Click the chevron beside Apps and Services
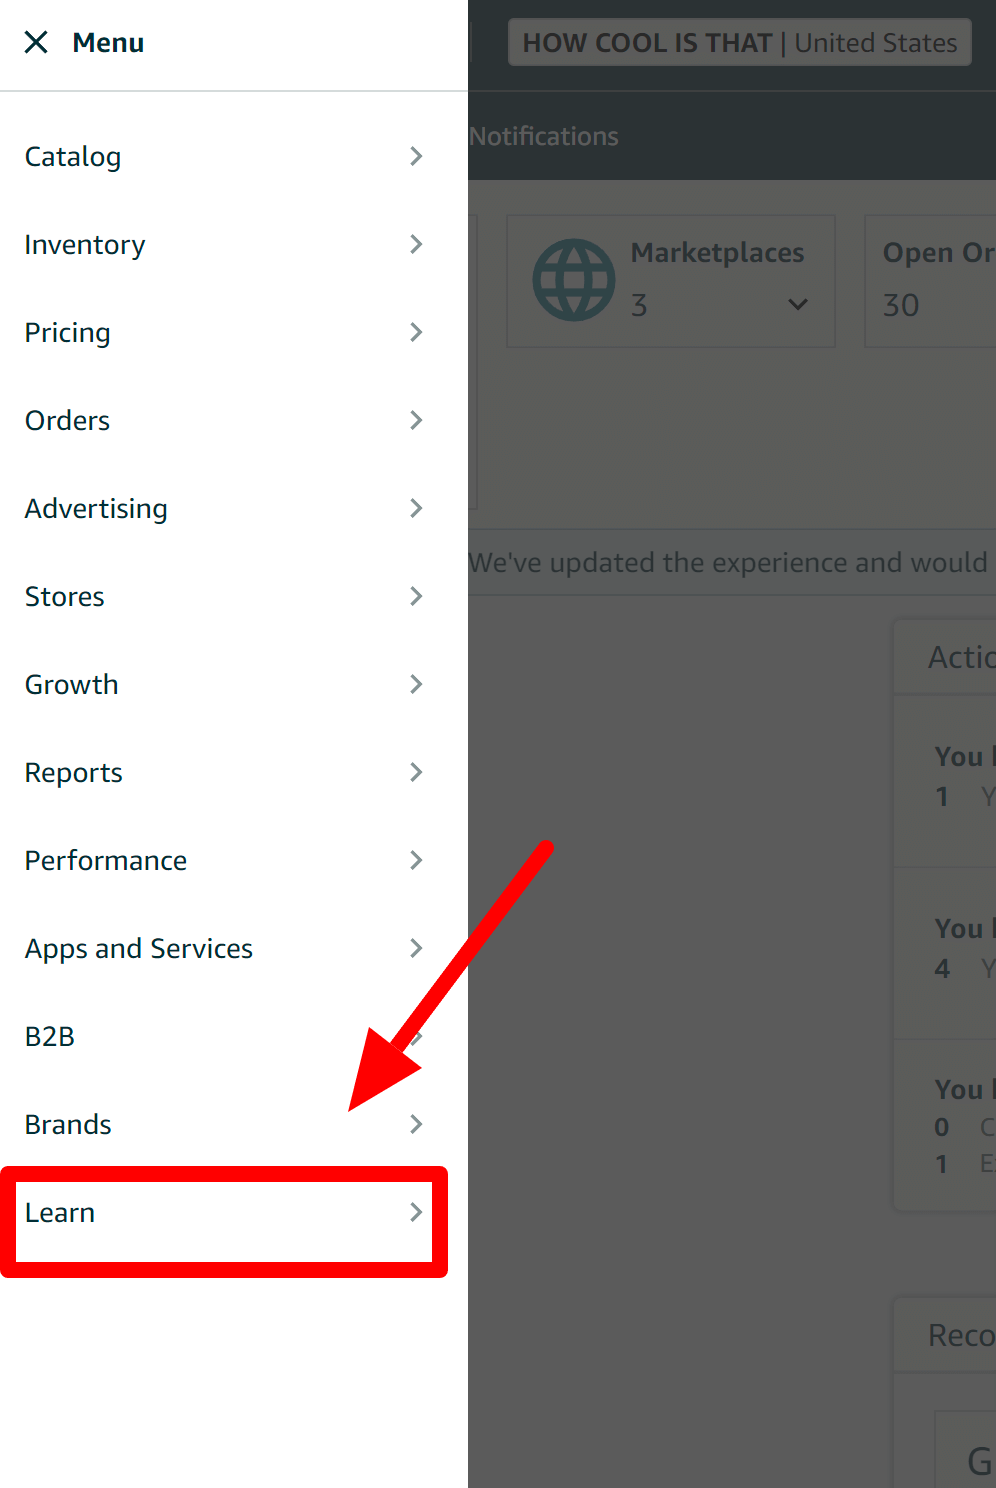This screenshot has height=1488, width=996. coord(416,948)
